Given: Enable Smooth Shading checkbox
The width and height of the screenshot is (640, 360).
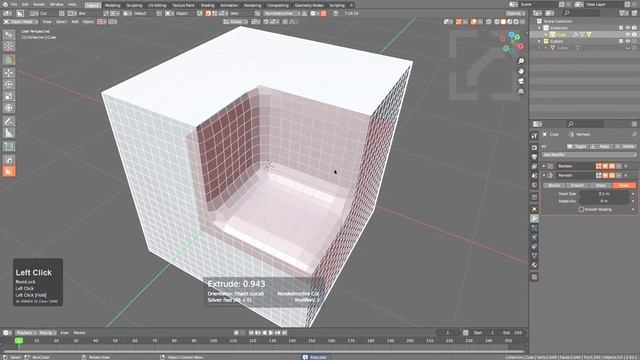Looking at the screenshot, I should click(581, 209).
